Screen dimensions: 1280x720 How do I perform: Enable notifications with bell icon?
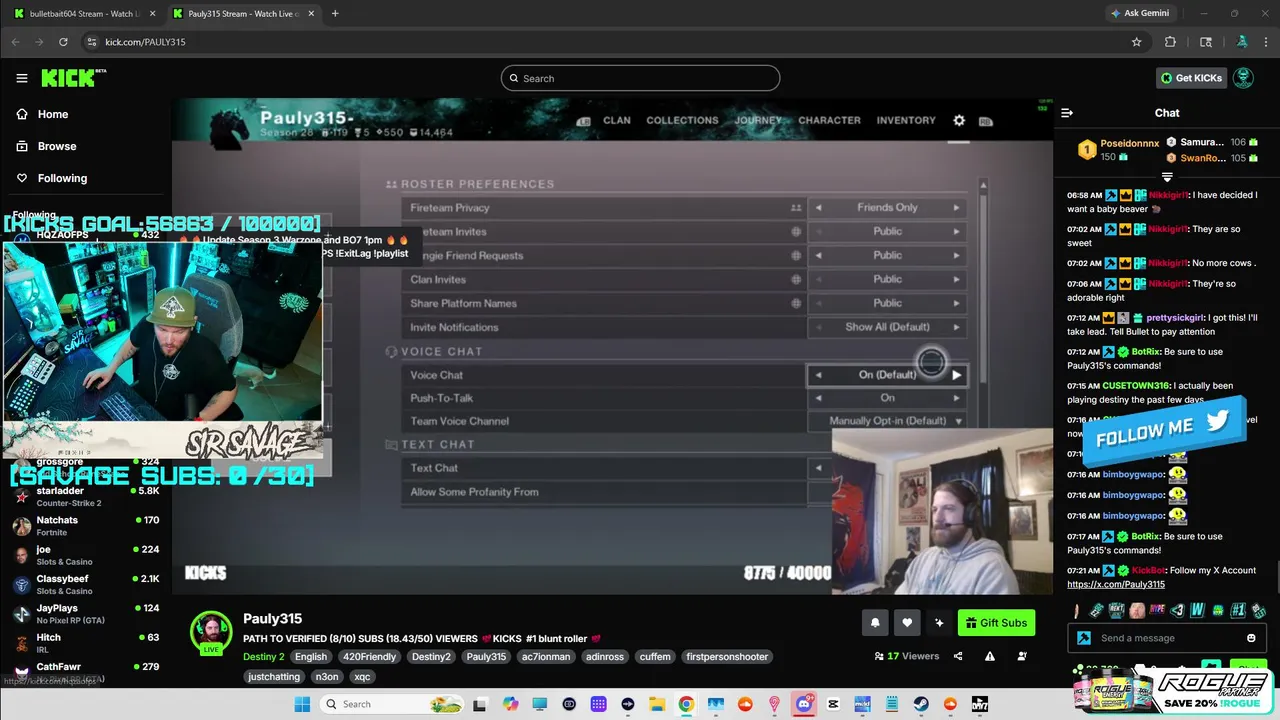point(875,623)
